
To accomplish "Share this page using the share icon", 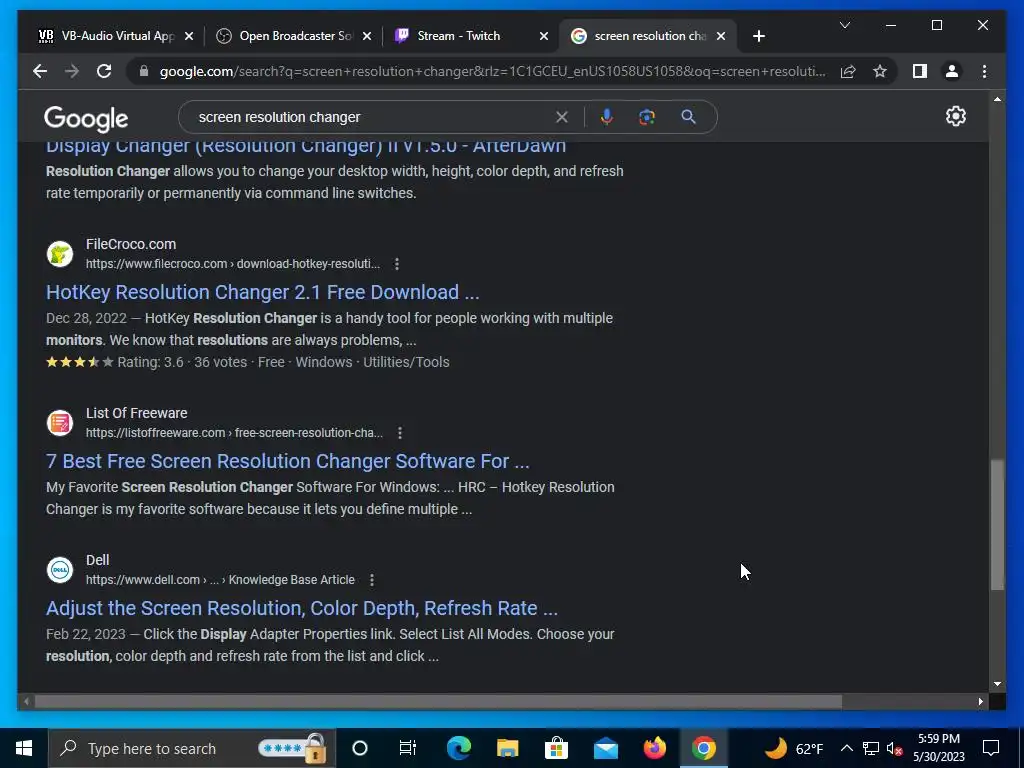I will [x=848, y=71].
